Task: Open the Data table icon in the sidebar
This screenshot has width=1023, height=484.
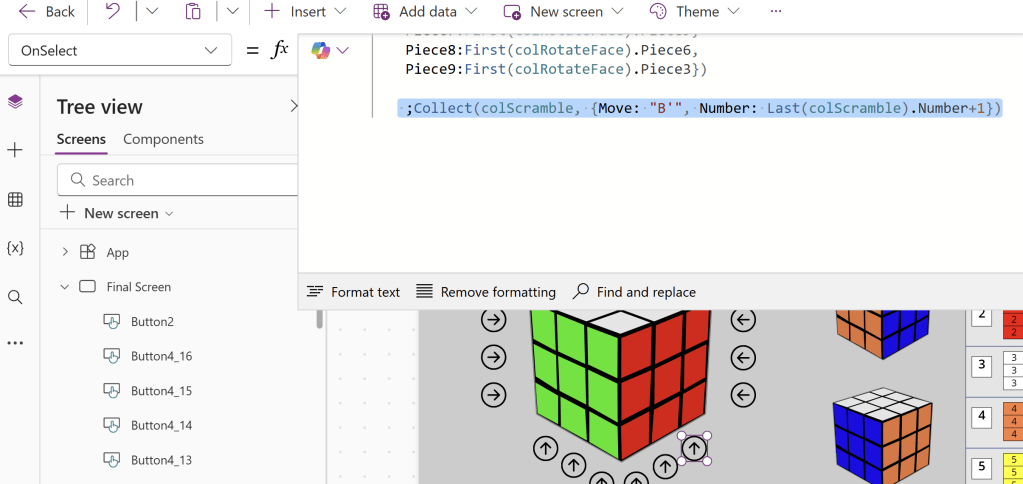Action: (15, 200)
